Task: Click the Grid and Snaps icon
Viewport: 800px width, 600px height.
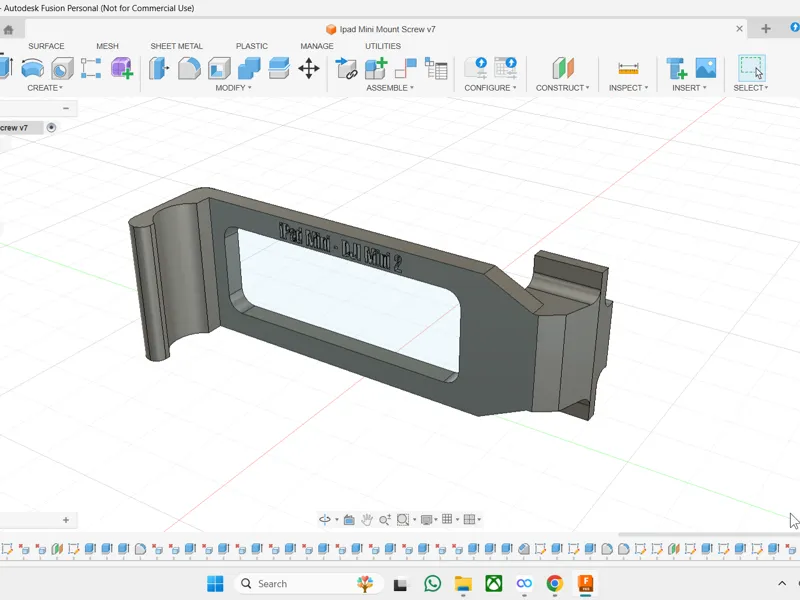Action: 447,519
